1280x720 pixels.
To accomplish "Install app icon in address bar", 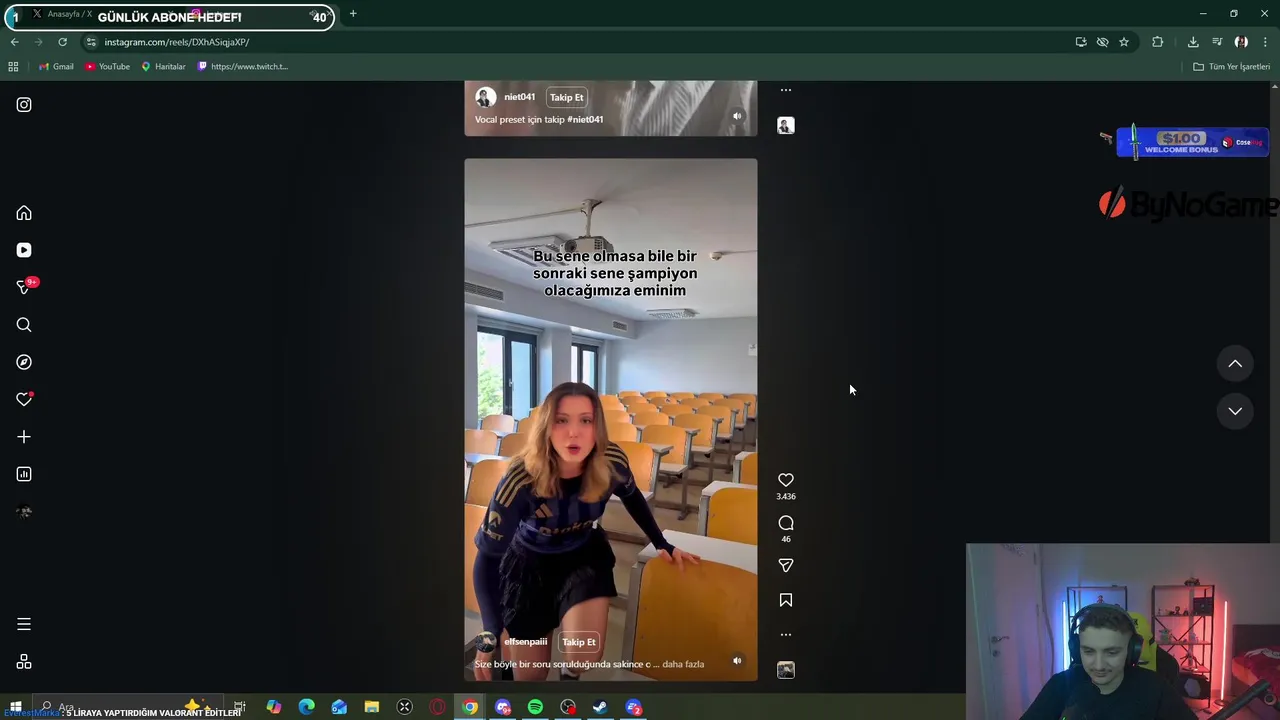I will tap(1081, 42).
